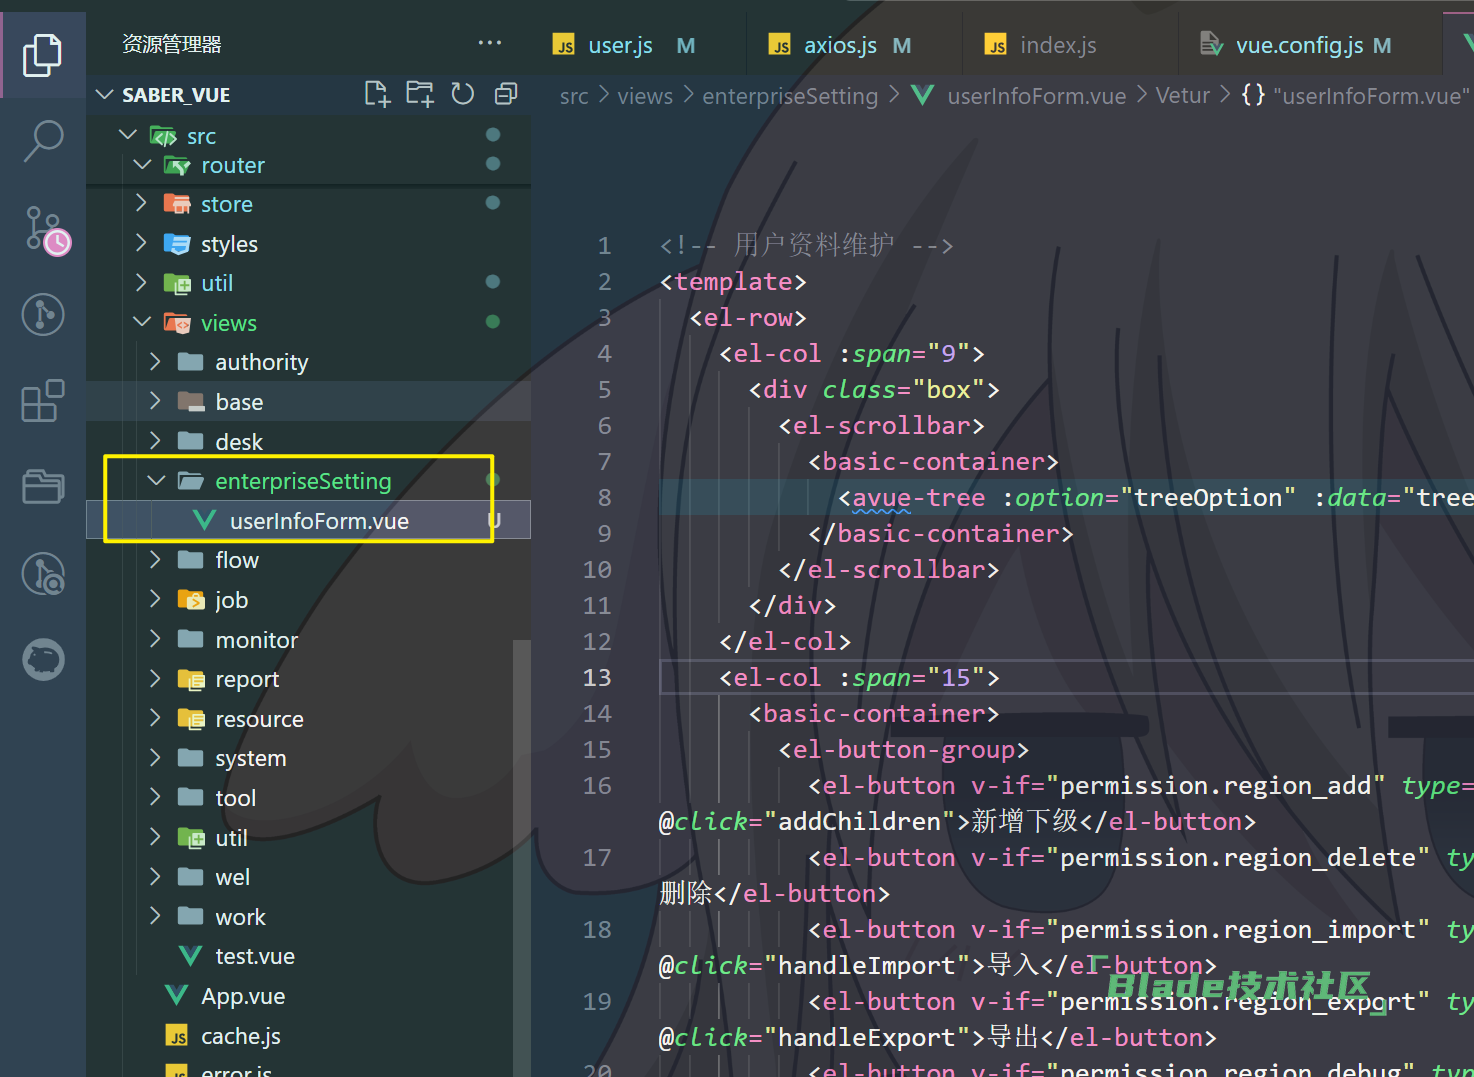Viewport: 1474px width, 1077px height.
Task: Expand the store folder chevron
Action: [x=142, y=204]
